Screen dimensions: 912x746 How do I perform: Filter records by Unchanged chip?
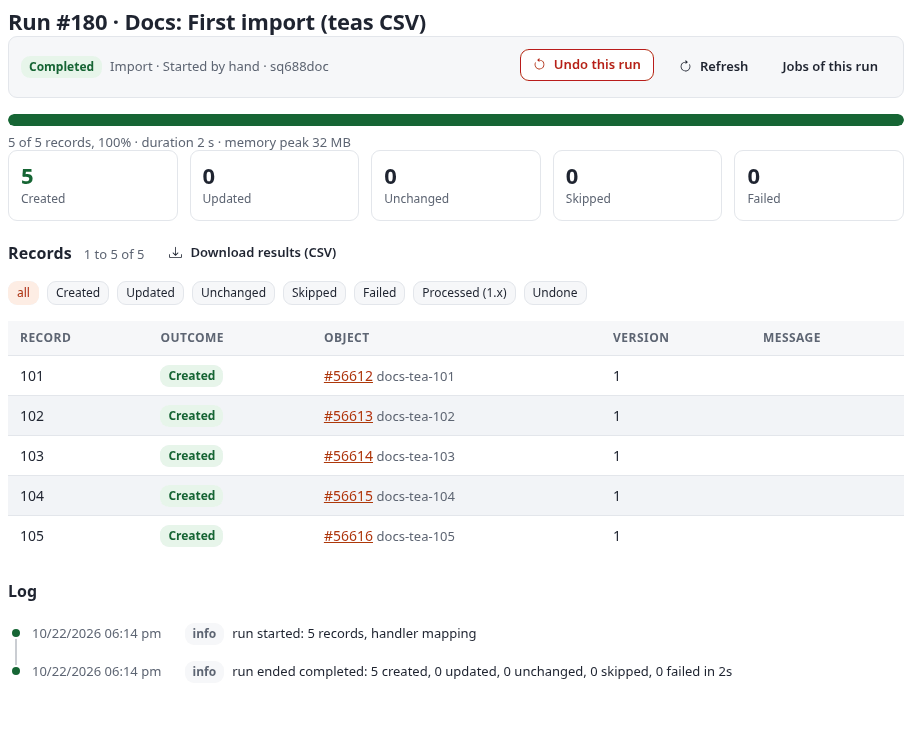click(233, 292)
